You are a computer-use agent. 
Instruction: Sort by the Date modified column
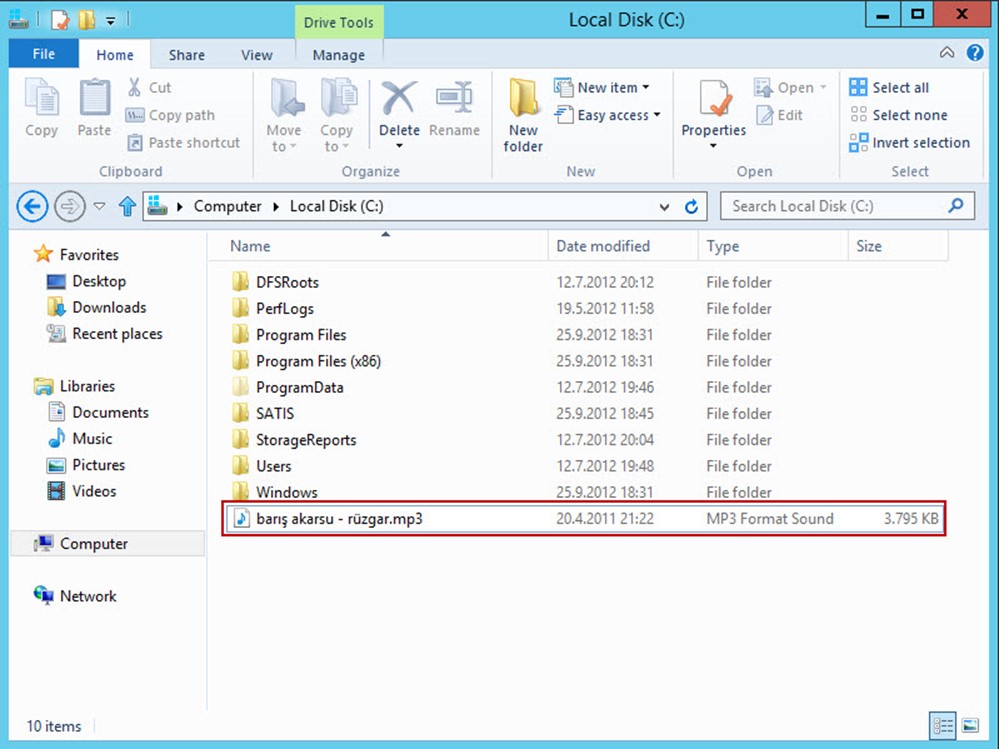coord(603,246)
